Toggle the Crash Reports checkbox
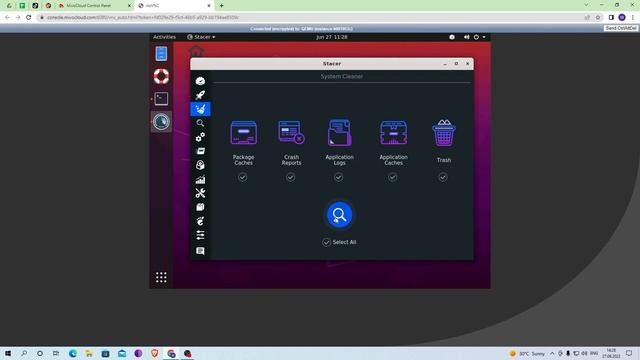The height and width of the screenshot is (360, 640). point(290,177)
